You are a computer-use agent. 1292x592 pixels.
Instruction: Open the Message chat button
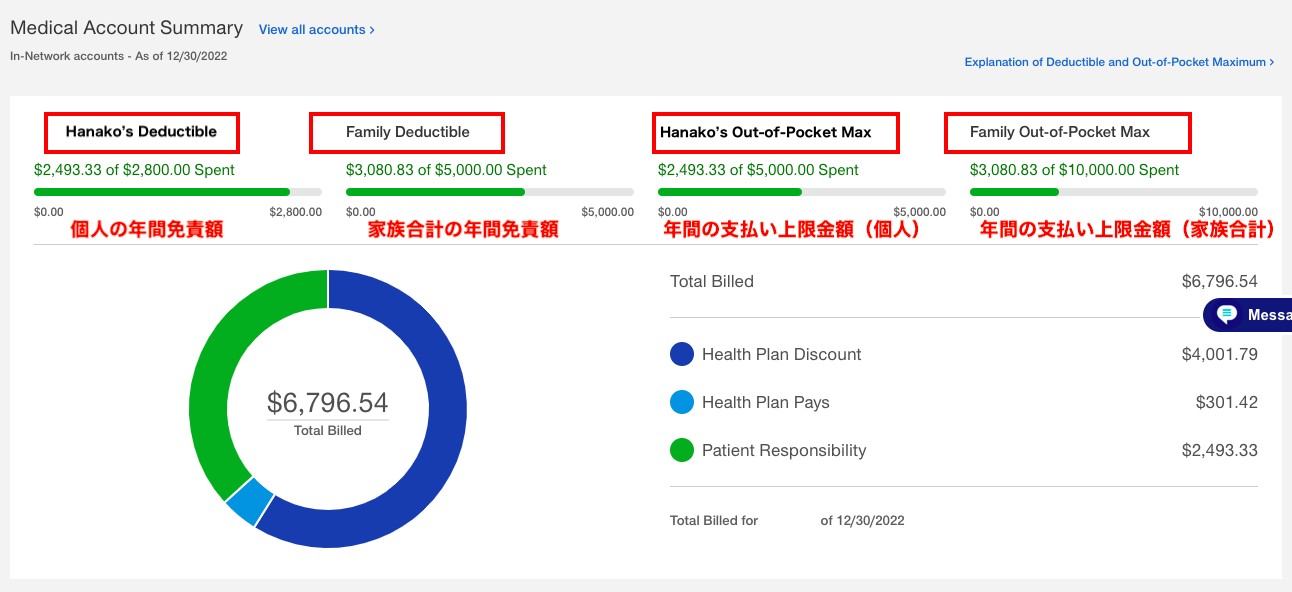pos(1248,315)
